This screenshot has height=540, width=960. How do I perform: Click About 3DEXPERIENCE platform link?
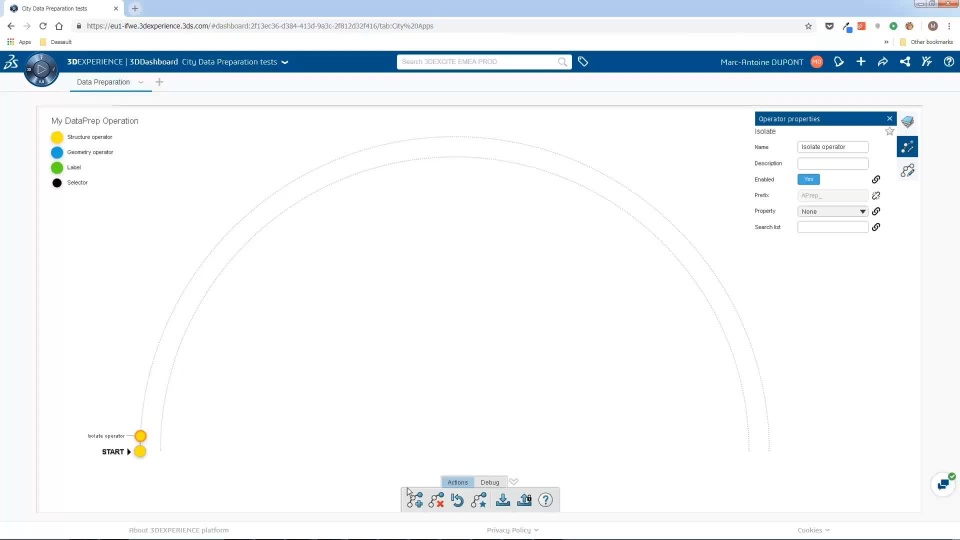pyautogui.click(x=179, y=530)
